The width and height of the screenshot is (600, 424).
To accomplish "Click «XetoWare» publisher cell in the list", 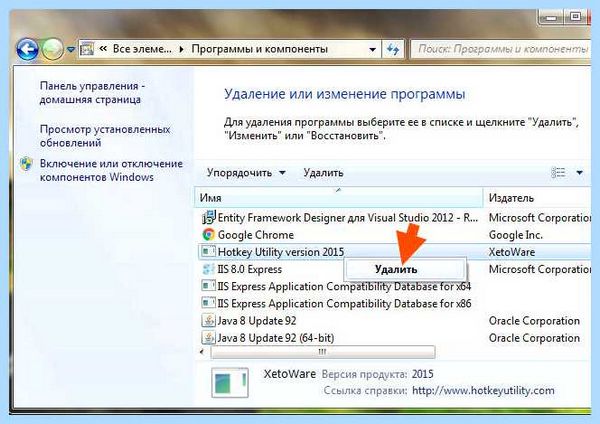I will click(512, 252).
